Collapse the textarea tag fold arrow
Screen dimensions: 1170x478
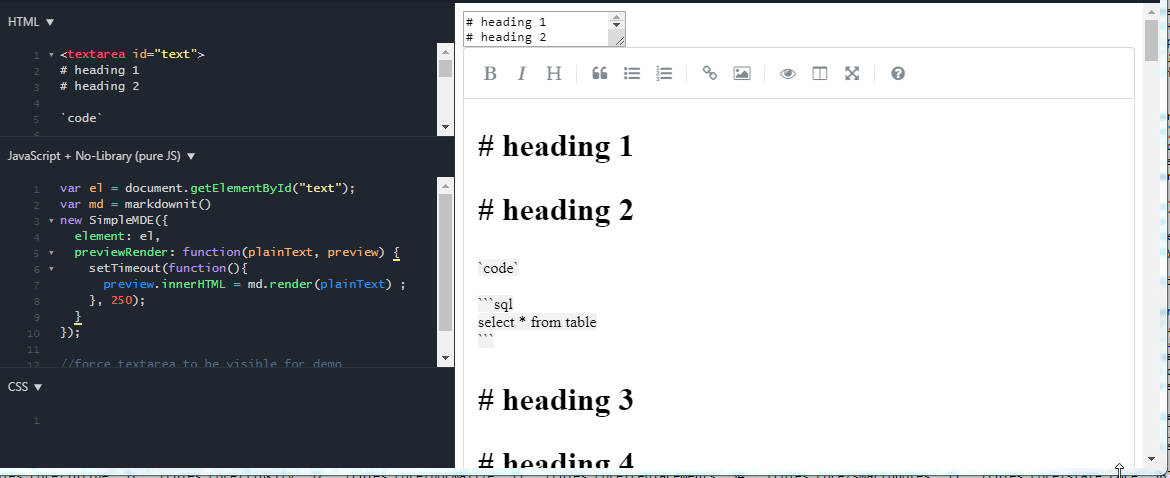point(51,54)
